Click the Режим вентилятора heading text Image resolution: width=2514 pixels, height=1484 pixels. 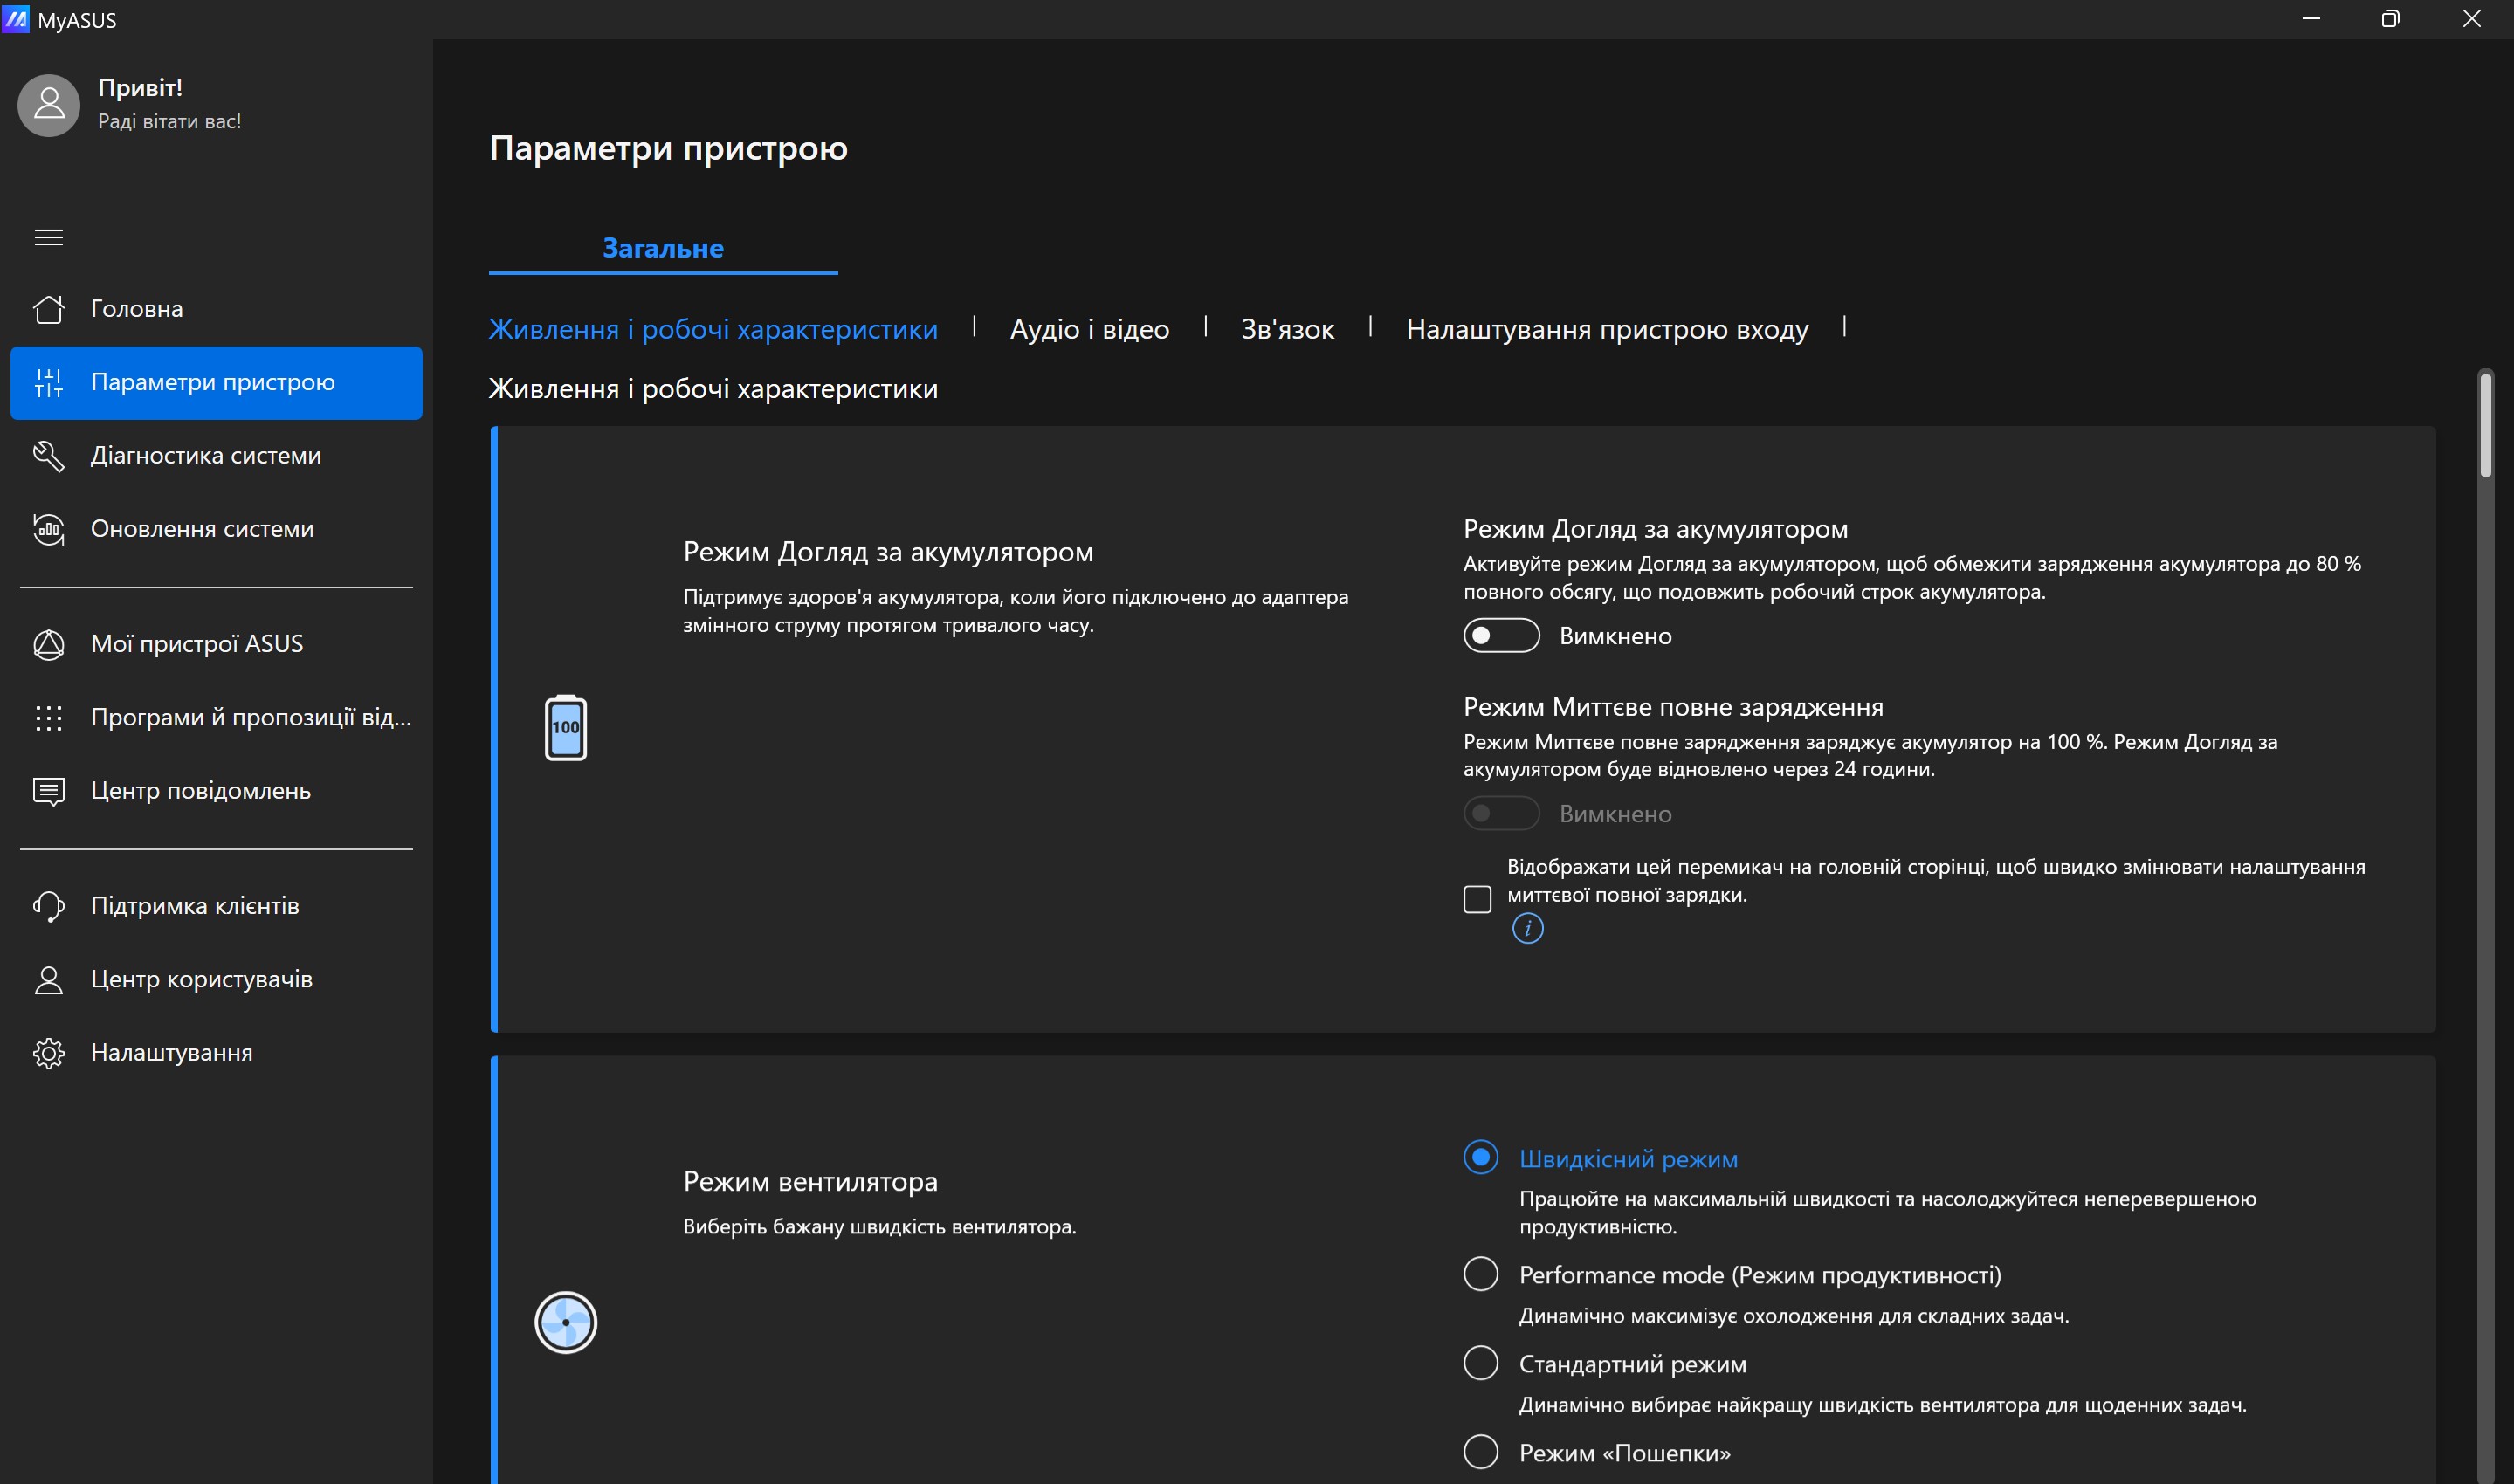[x=810, y=1181]
